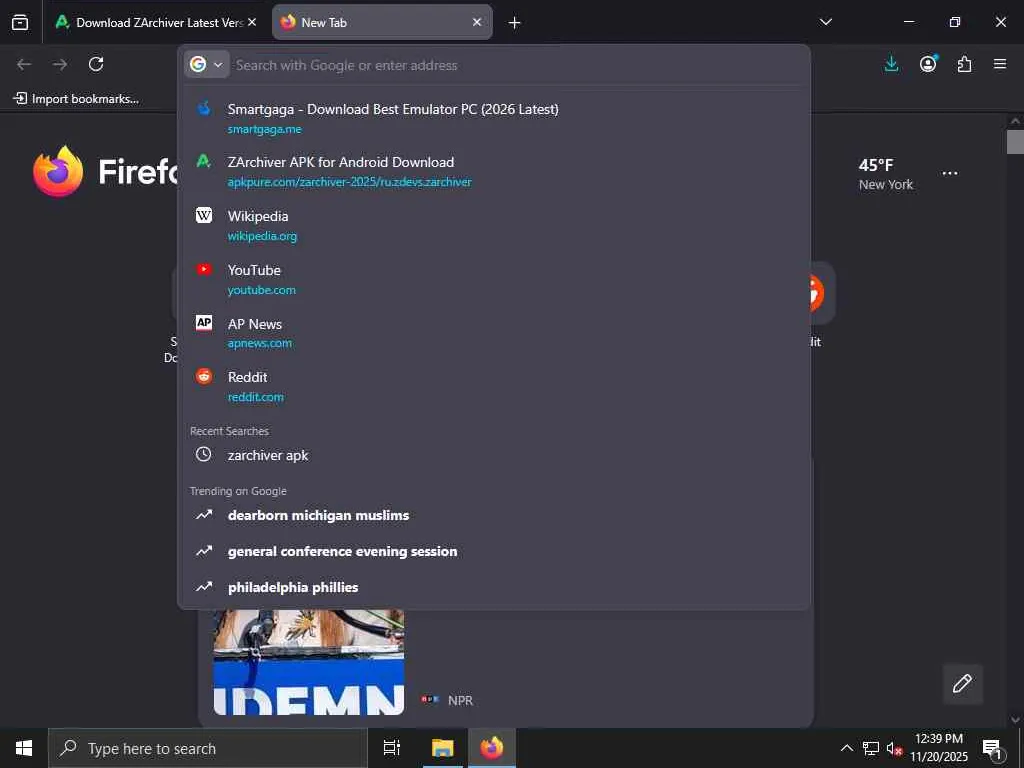Viewport: 1024px width, 768px height.
Task: Select the Reddit suggestion
Action: point(494,386)
